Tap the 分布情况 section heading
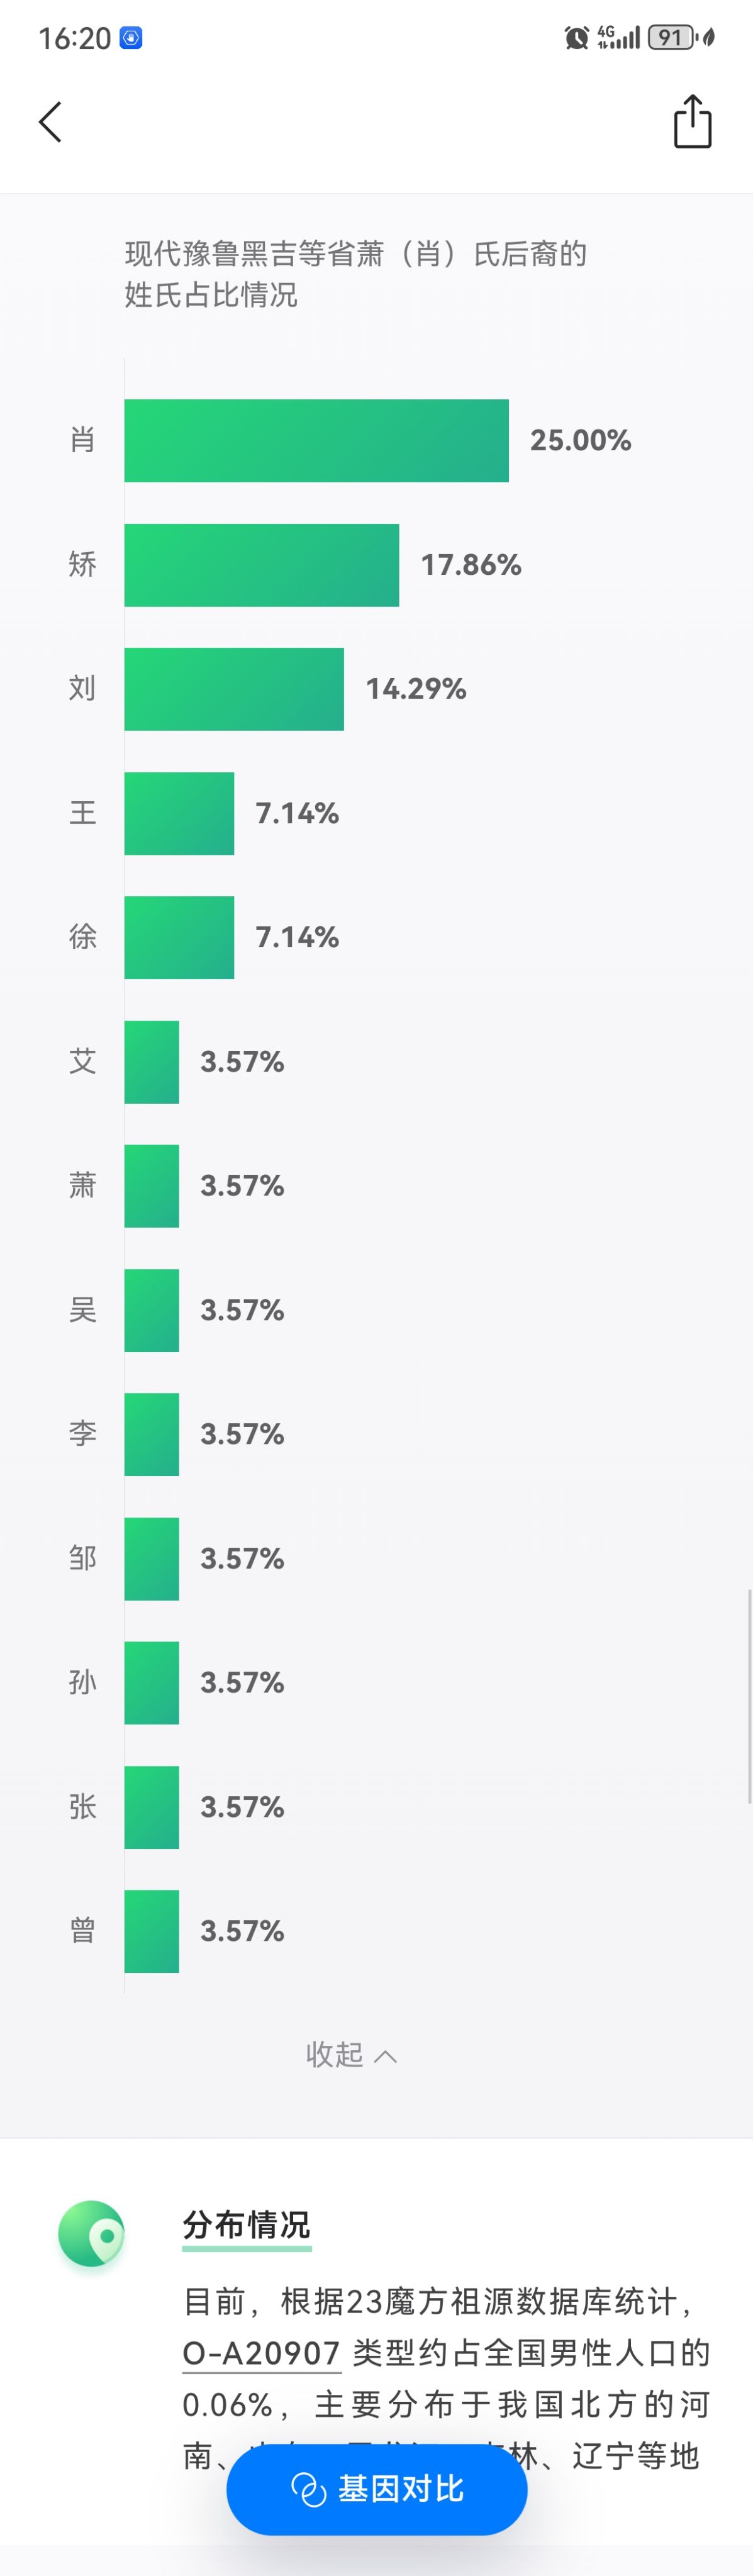The image size is (753, 2576). [246, 2224]
